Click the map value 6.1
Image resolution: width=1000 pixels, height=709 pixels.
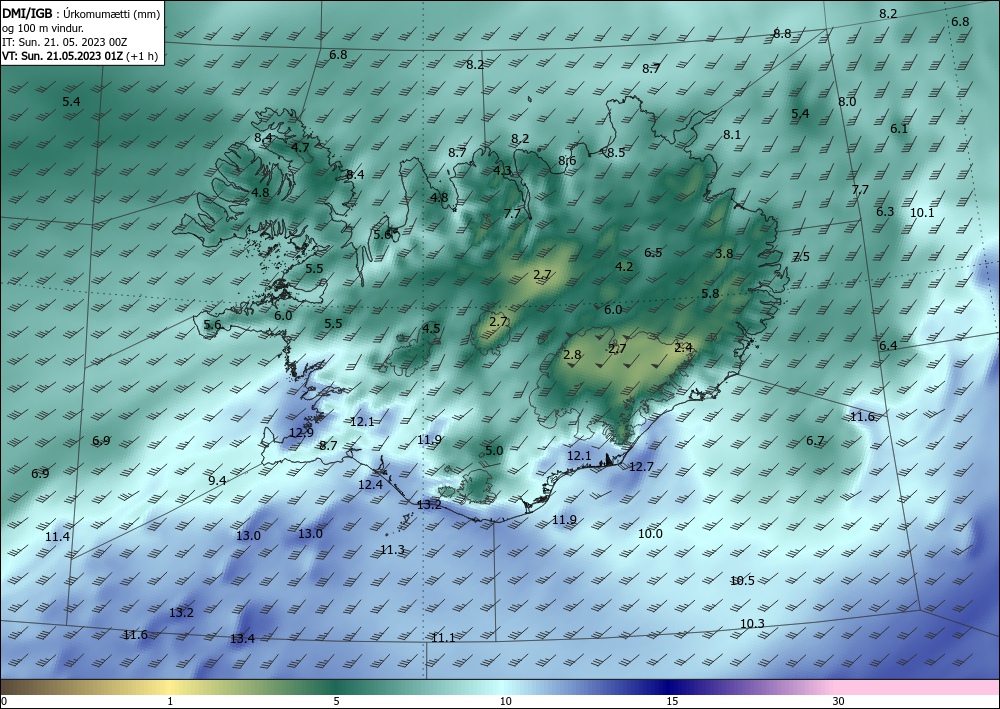[x=899, y=128]
